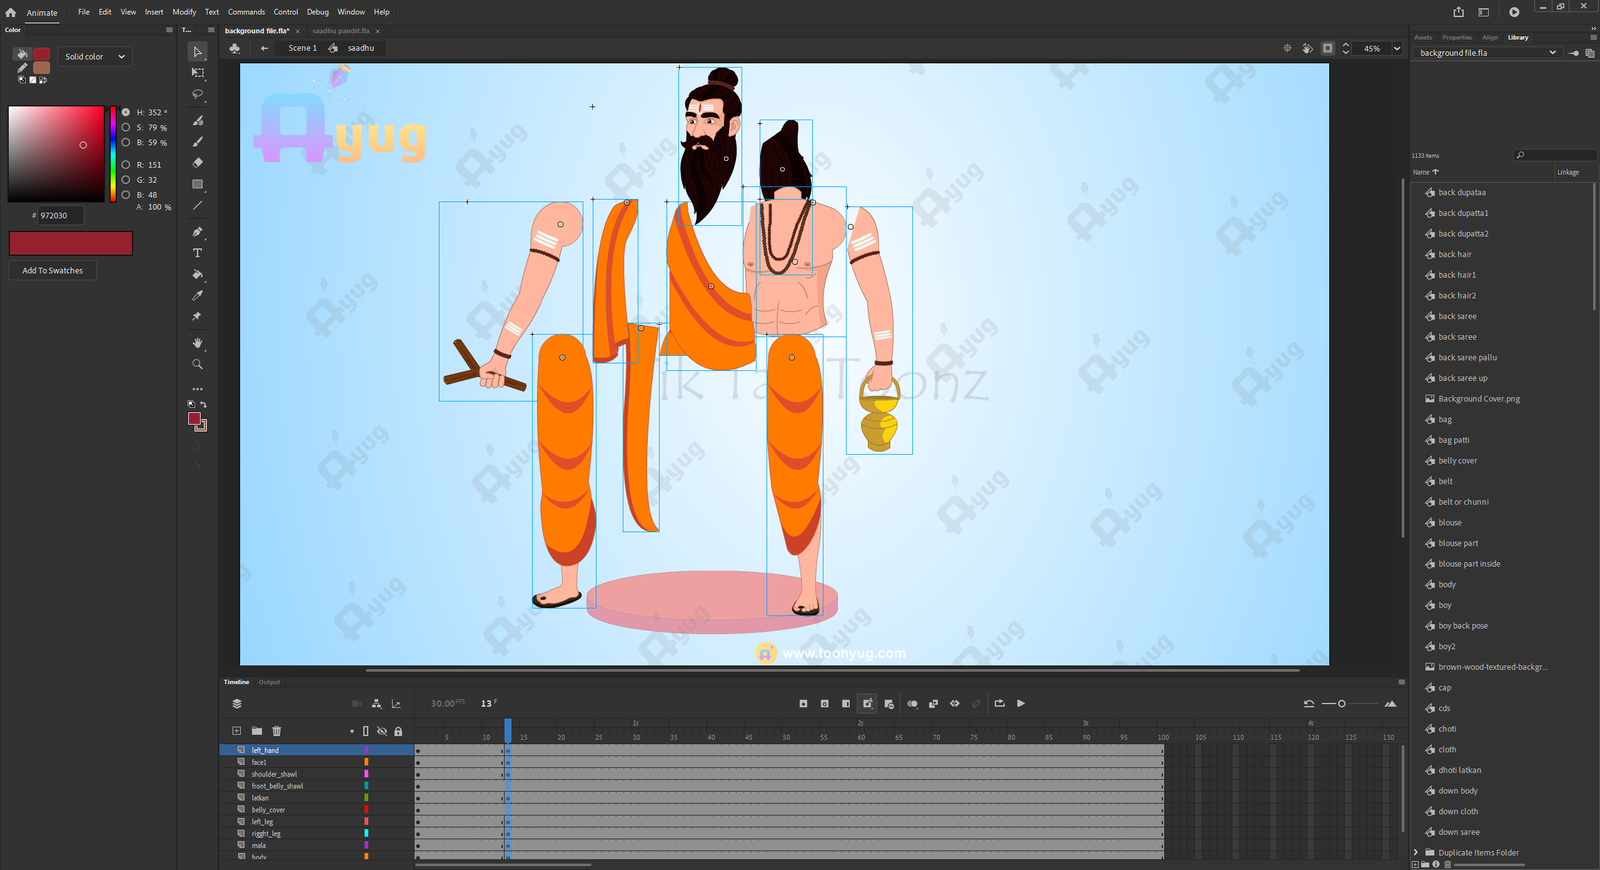Select the Saturation radio button
Screen dimensions: 1600x870
pos(126,128)
